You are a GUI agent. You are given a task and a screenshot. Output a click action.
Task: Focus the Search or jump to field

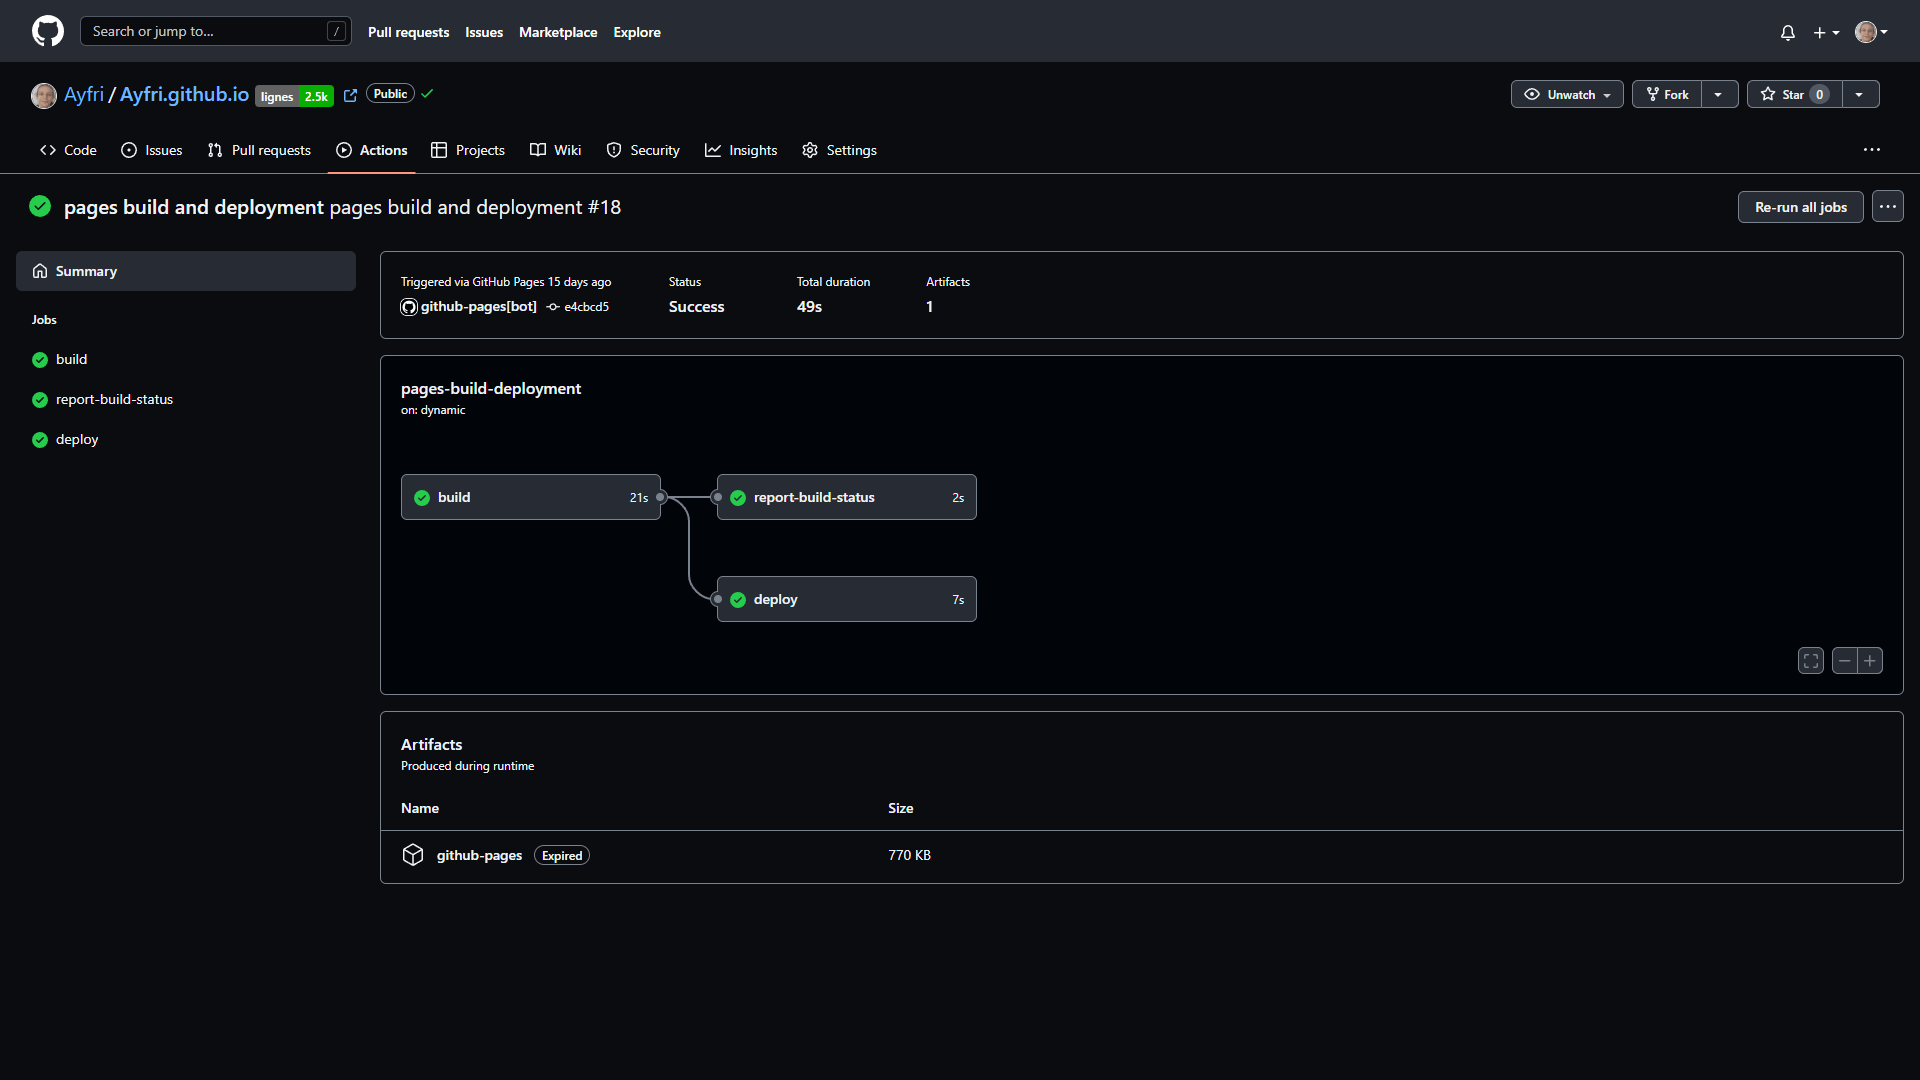tap(216, 31)
